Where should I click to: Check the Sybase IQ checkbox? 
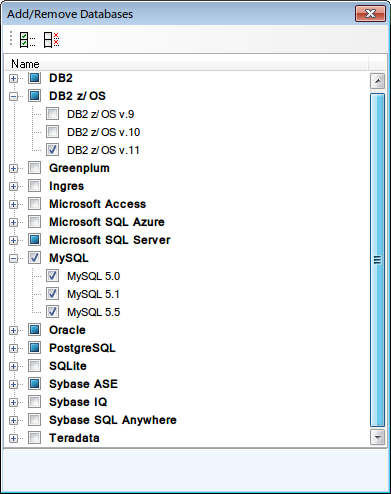point(34,402)
